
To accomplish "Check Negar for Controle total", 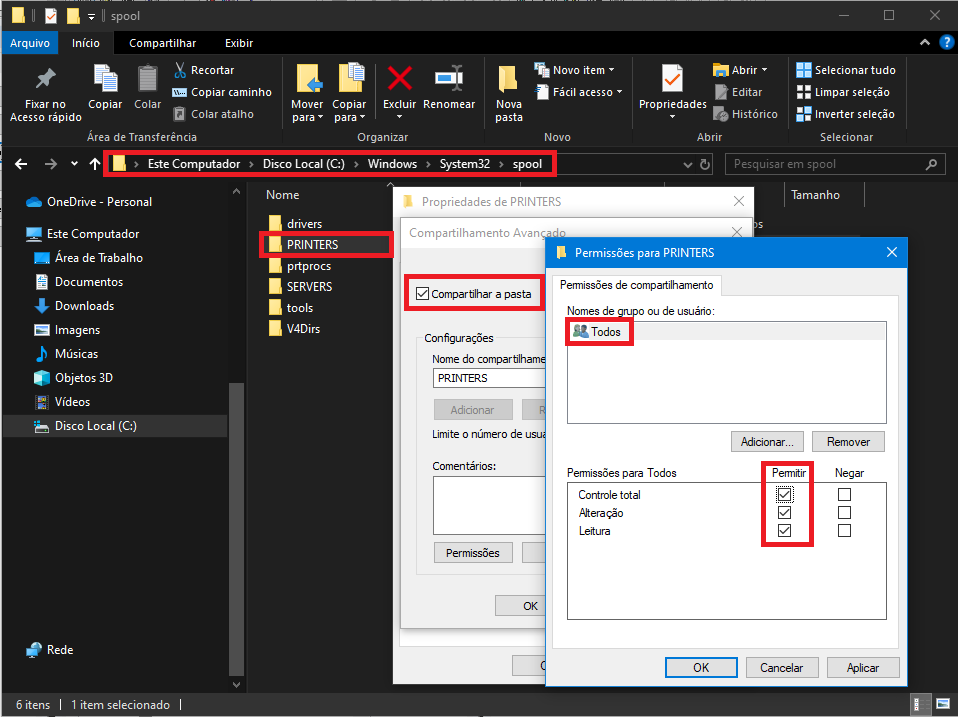I will coord(844,494).
